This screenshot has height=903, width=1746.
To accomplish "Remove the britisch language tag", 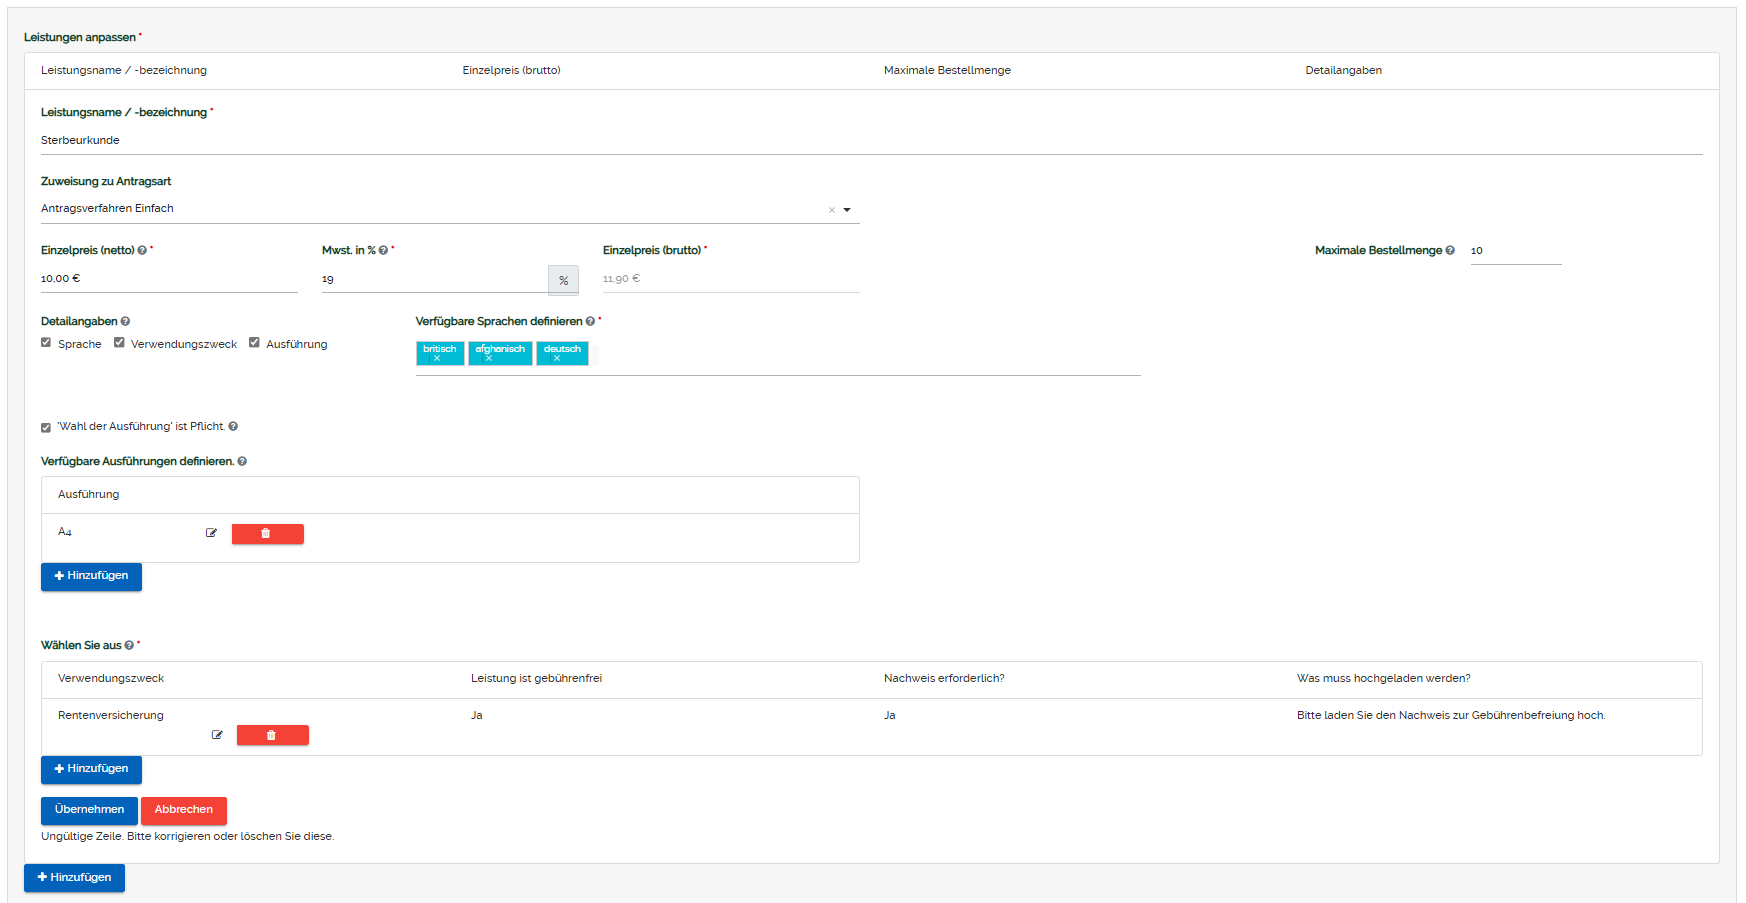I will click(x=437, y=358).
